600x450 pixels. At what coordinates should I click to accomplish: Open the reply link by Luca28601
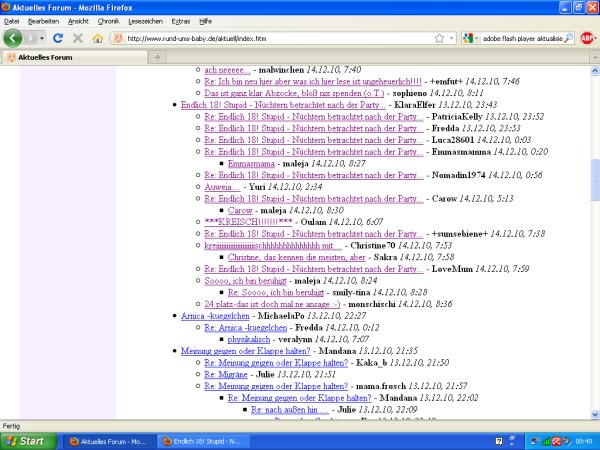coord(314,140)
